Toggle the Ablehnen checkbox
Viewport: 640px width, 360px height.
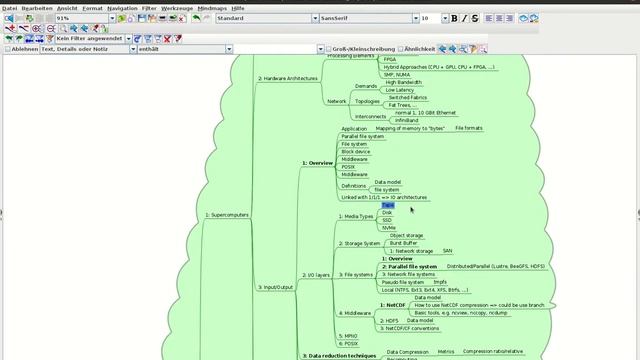pyautogui.click(x=7, y=49)
